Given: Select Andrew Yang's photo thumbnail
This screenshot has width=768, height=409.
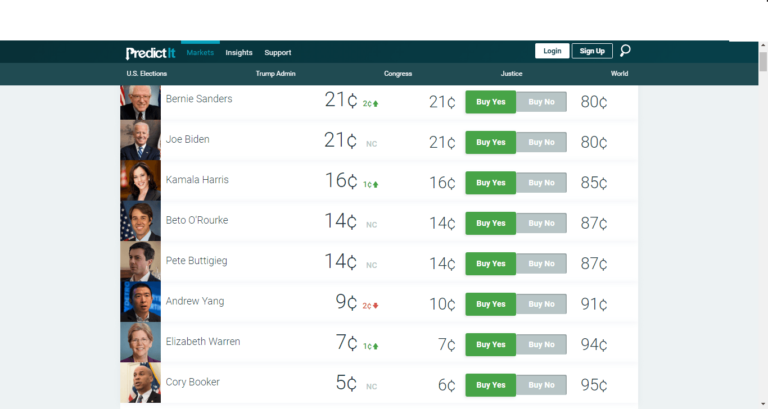Looking at the screenshot, I should tap(140, 301).
